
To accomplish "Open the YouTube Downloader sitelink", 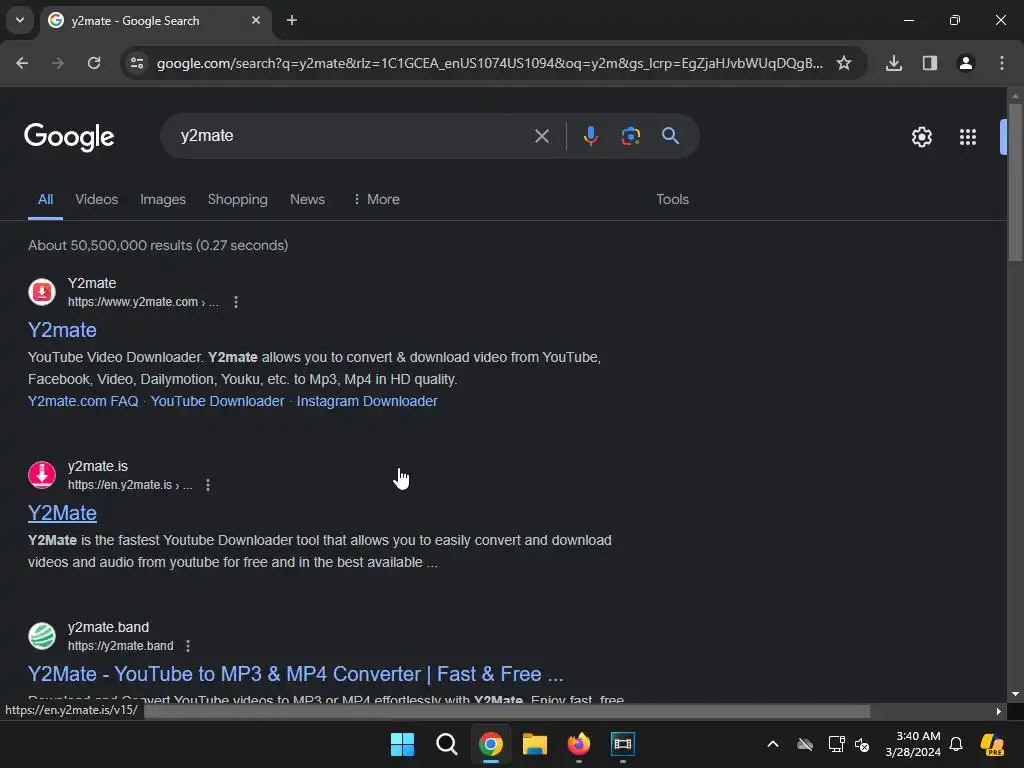I will [x=217, y=402].
